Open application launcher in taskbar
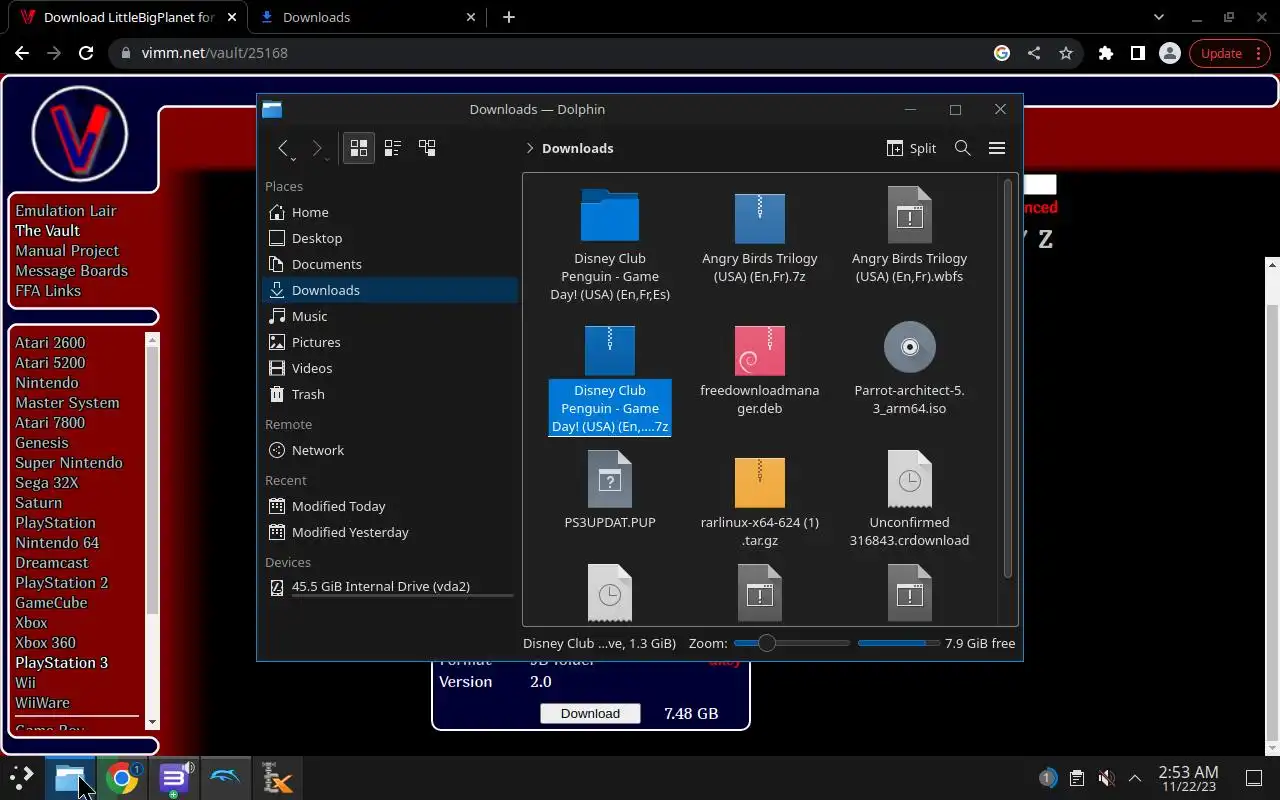This screenshot has height=800, width=1280. [x=21, y=778]
